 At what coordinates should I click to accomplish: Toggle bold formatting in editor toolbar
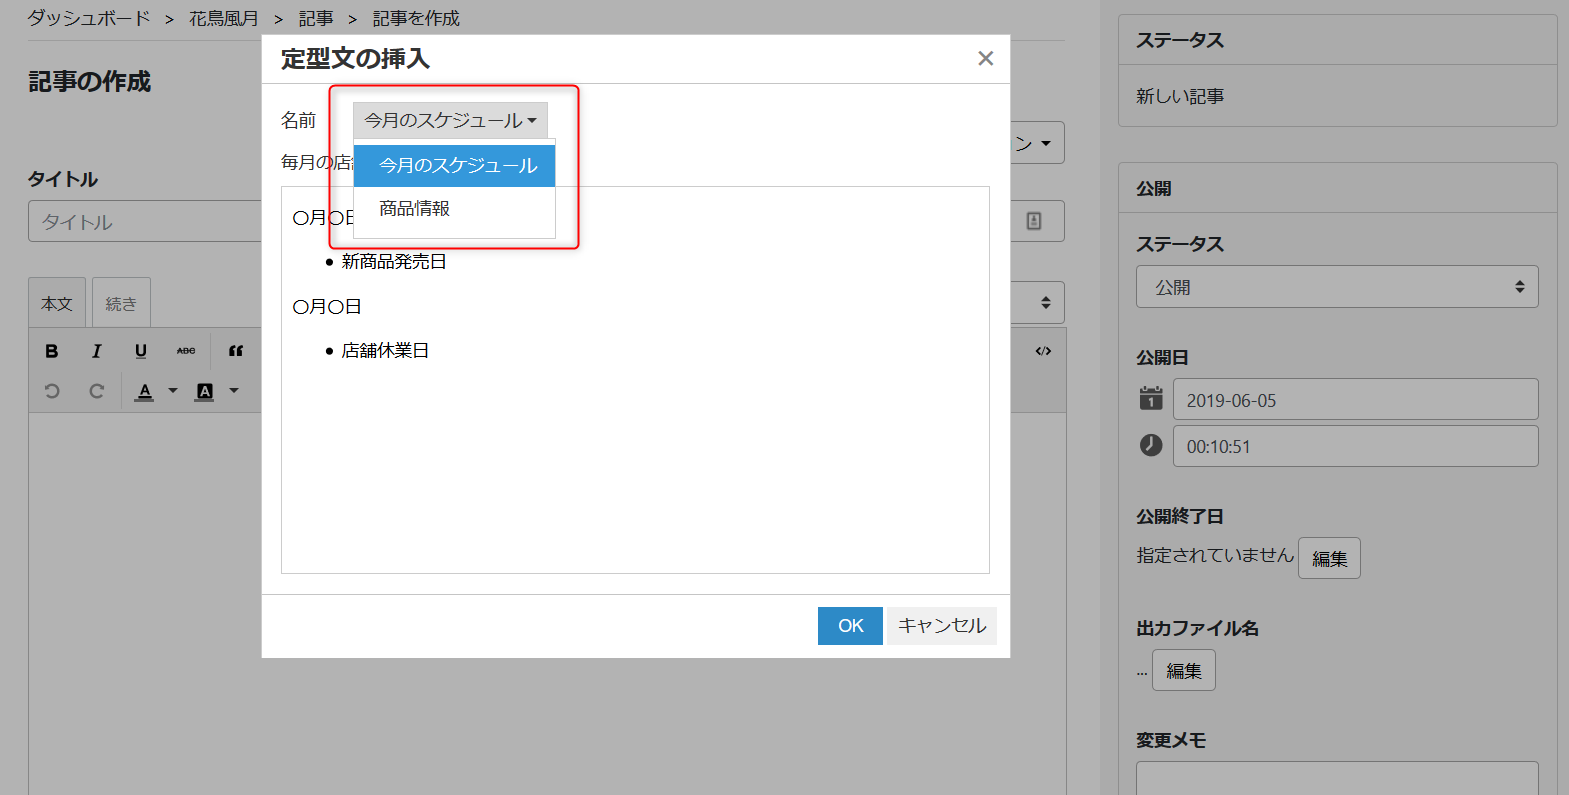tap(52, 351)
